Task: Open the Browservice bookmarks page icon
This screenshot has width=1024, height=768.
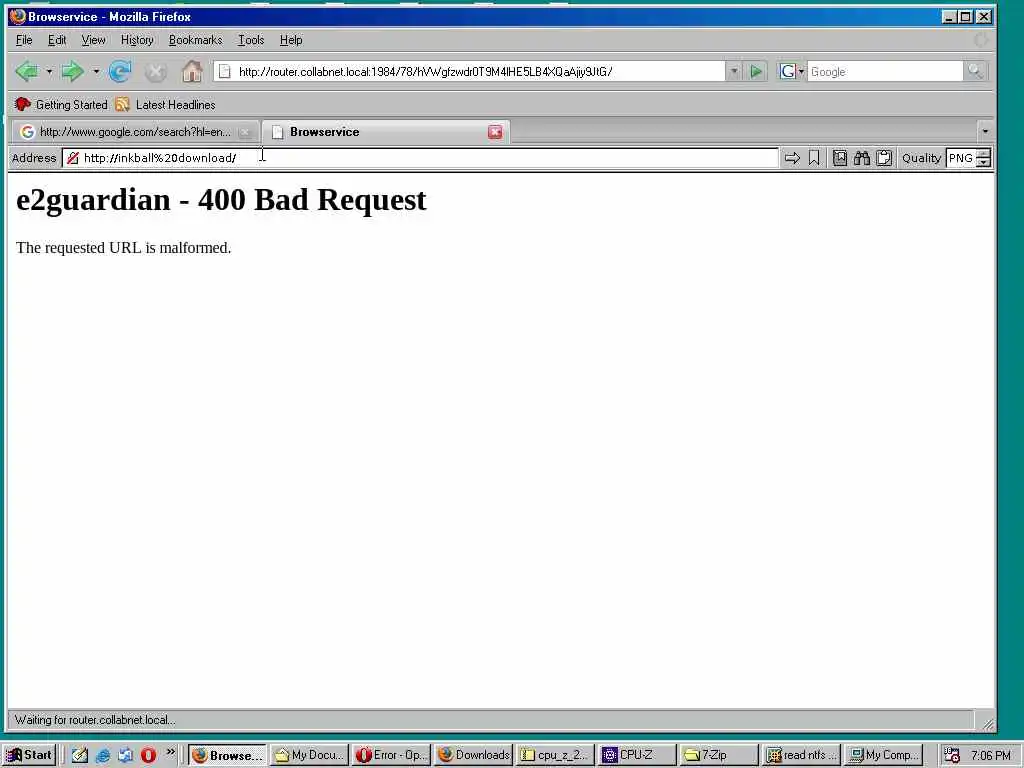Action: click(x=840, y=158)
